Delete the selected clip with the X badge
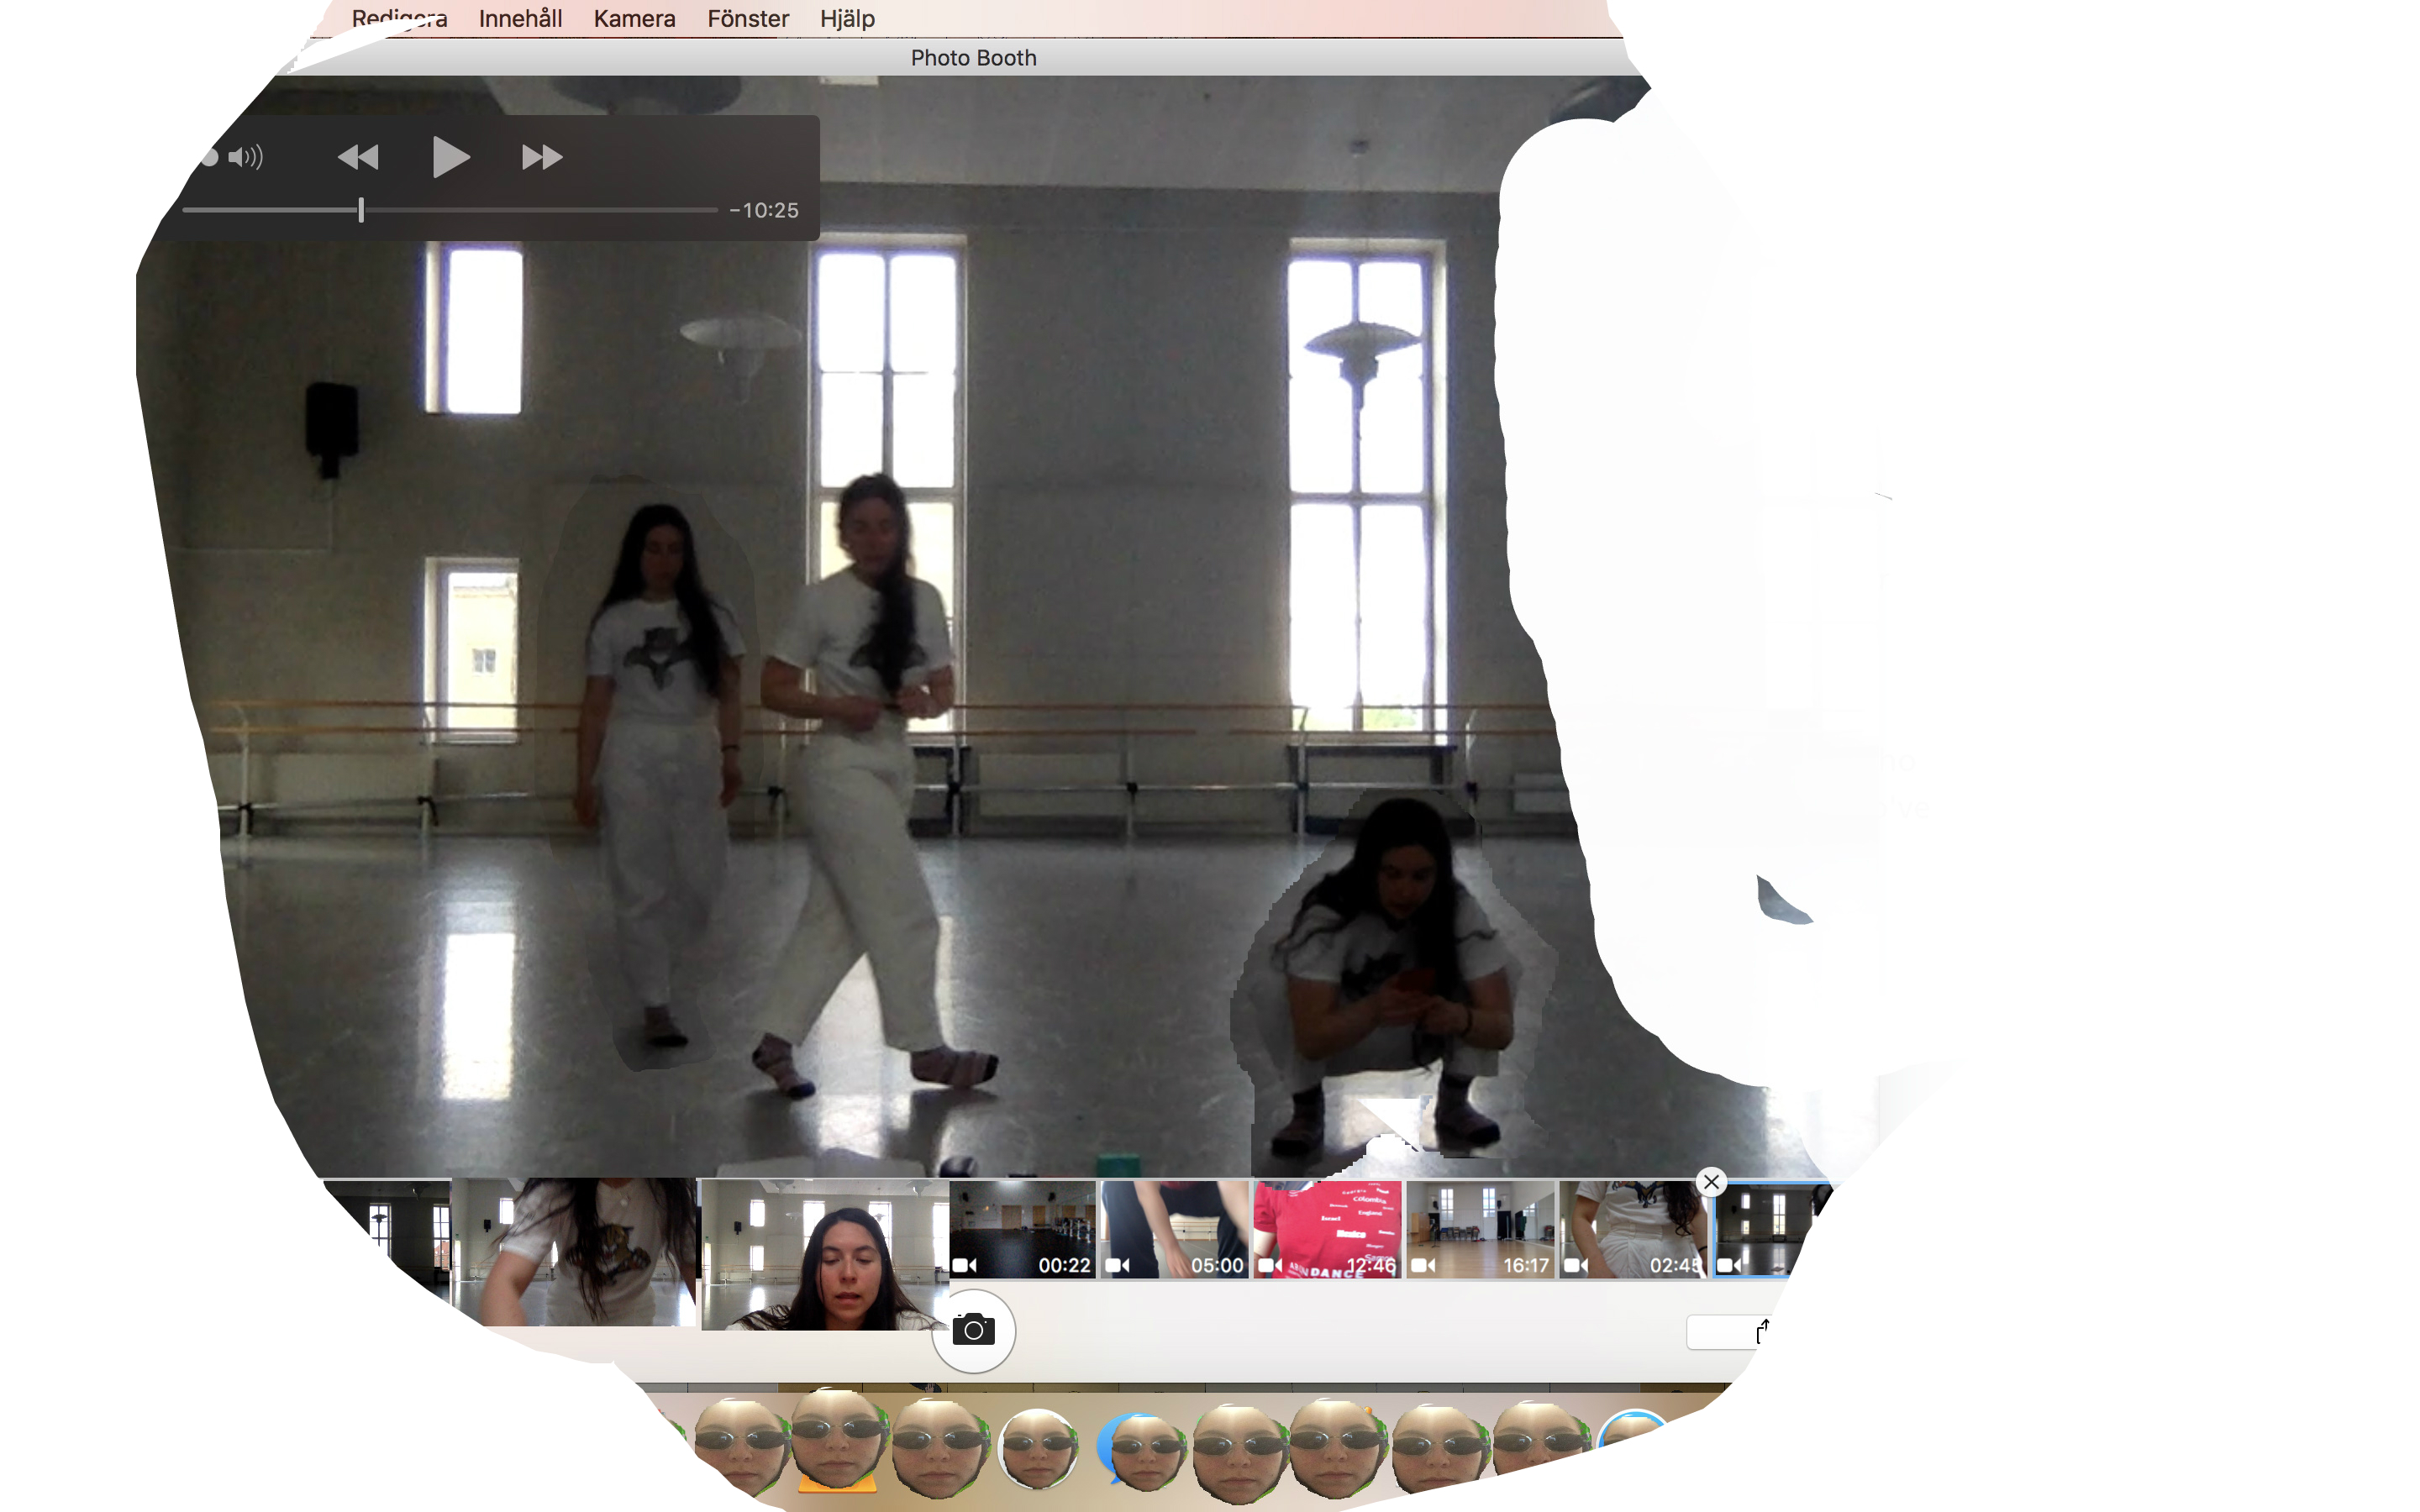 (1711, 1182)
